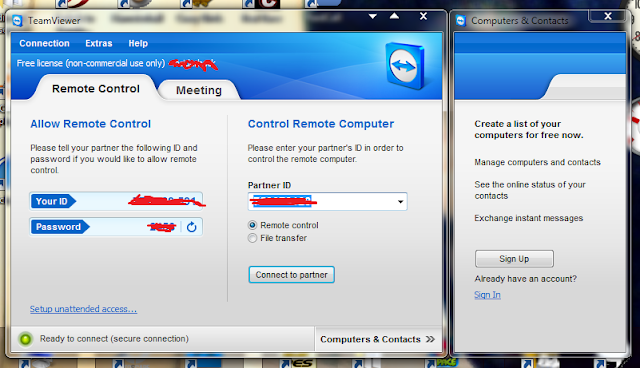Close the Computers & Contacts window
This screenshot has width=640, height=368.
click(x=608, y=16)
